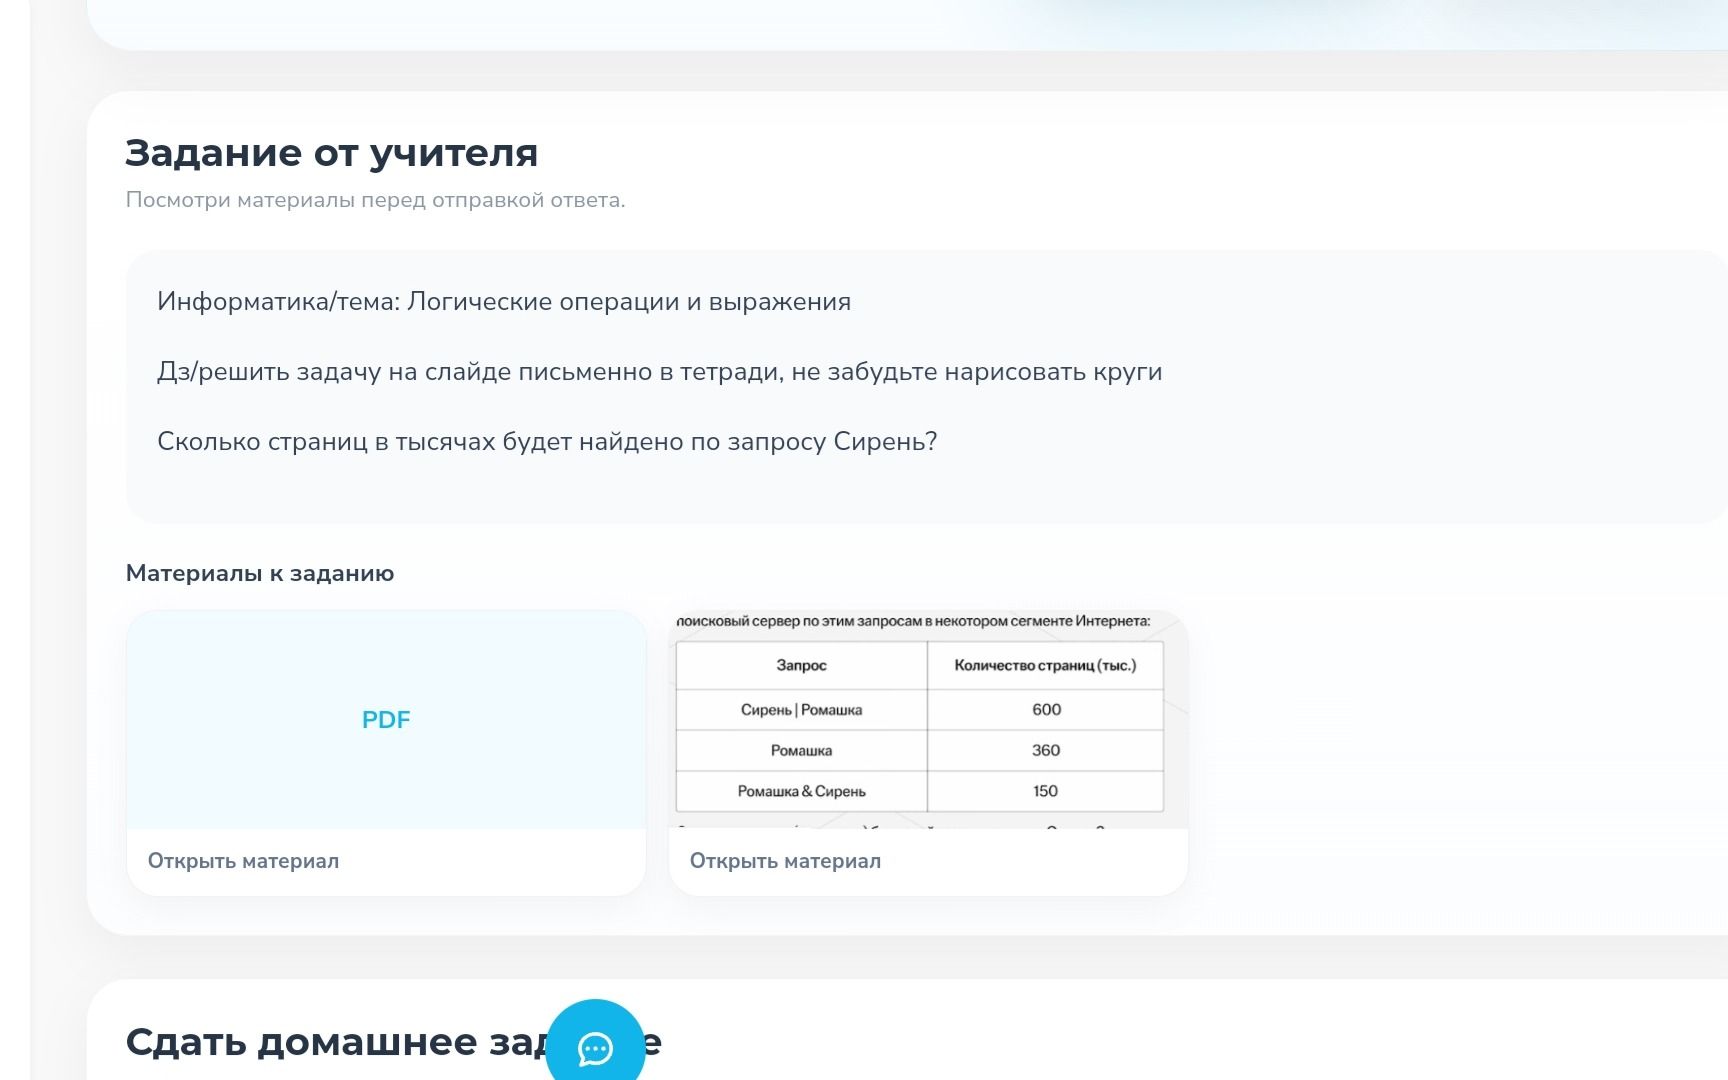Click the question 'Сколько страниц в тысячах будет найдено'
This screenshot has height=1080, width=1728.
pos(547,442)
